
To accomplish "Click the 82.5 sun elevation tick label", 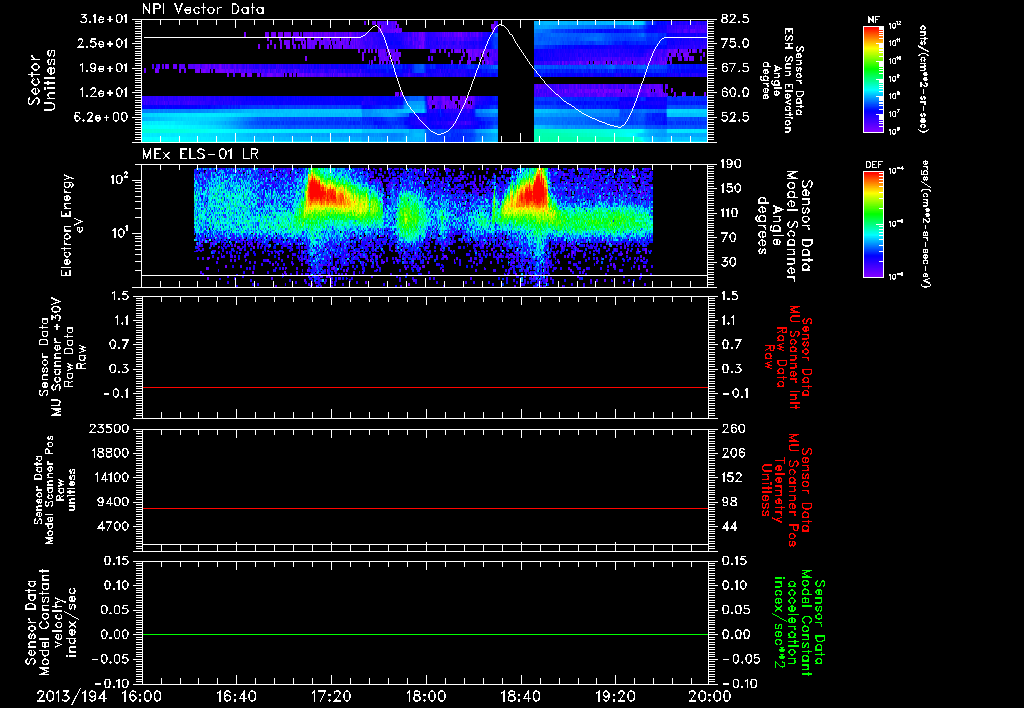I will [x=736, y=19].
